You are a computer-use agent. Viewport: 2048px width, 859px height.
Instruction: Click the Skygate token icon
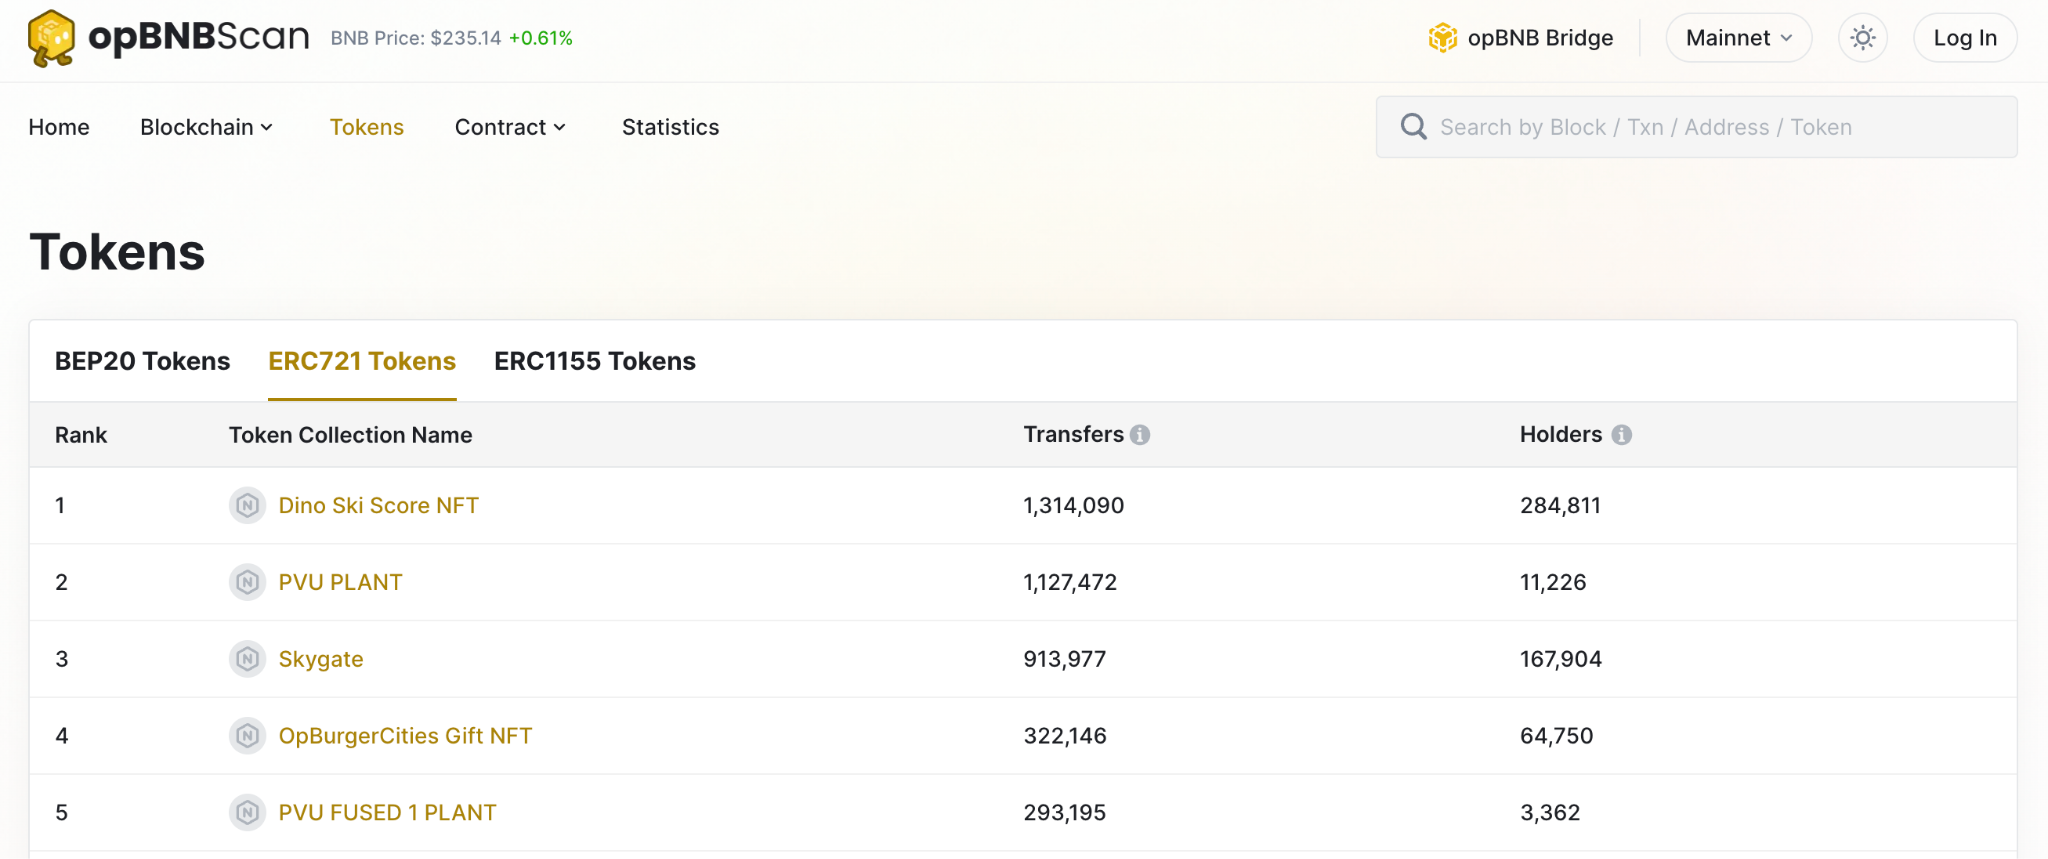[x=247, y=659]
